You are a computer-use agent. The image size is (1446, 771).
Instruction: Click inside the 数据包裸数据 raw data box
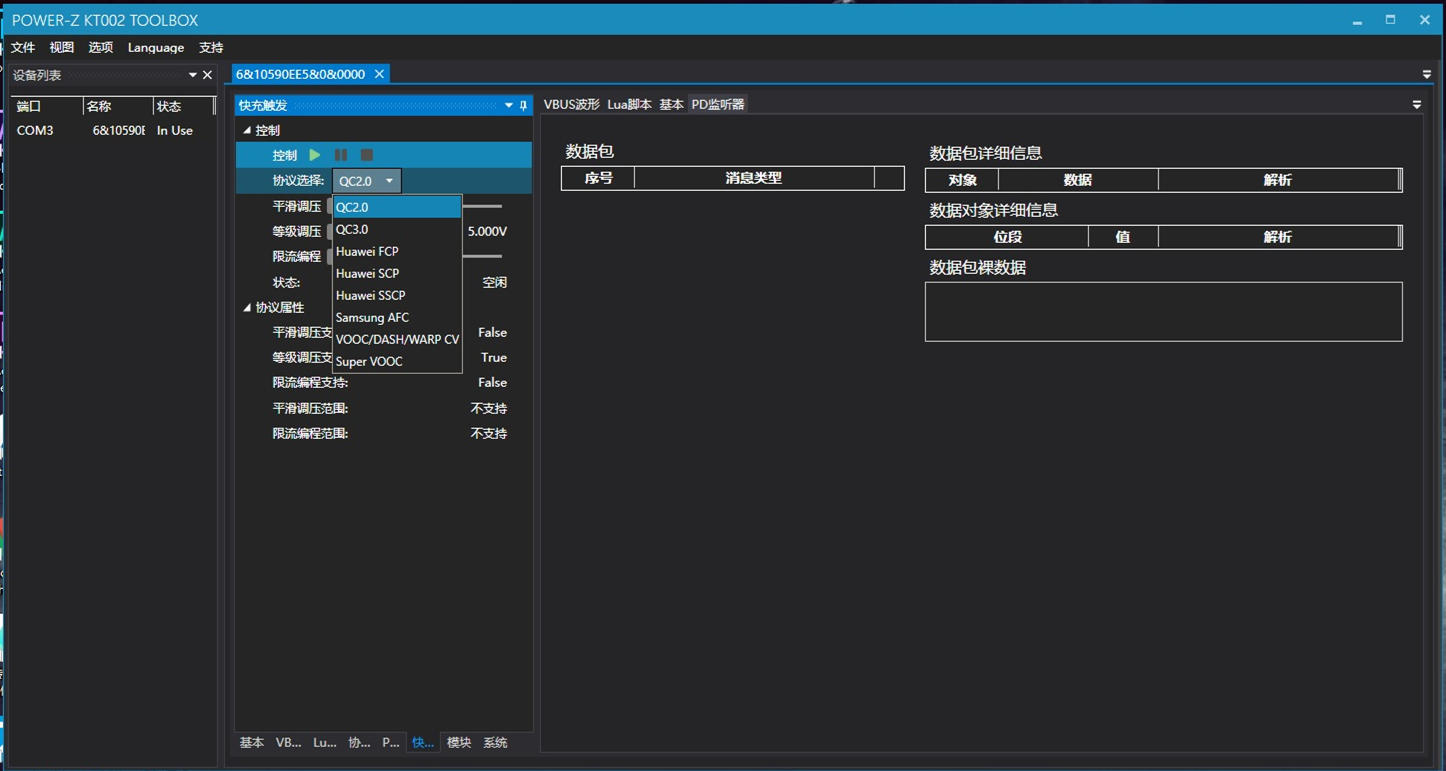click(x=1163, y=312)
